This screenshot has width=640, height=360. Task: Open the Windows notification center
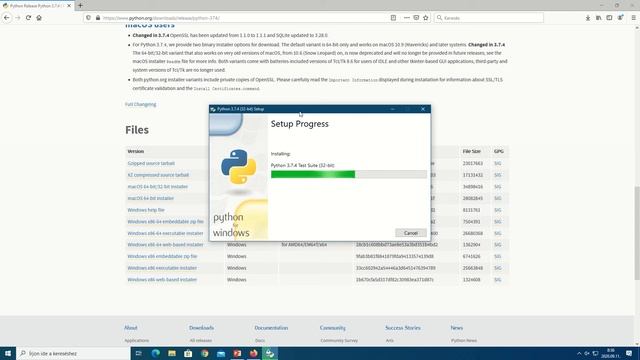(629, 353)
